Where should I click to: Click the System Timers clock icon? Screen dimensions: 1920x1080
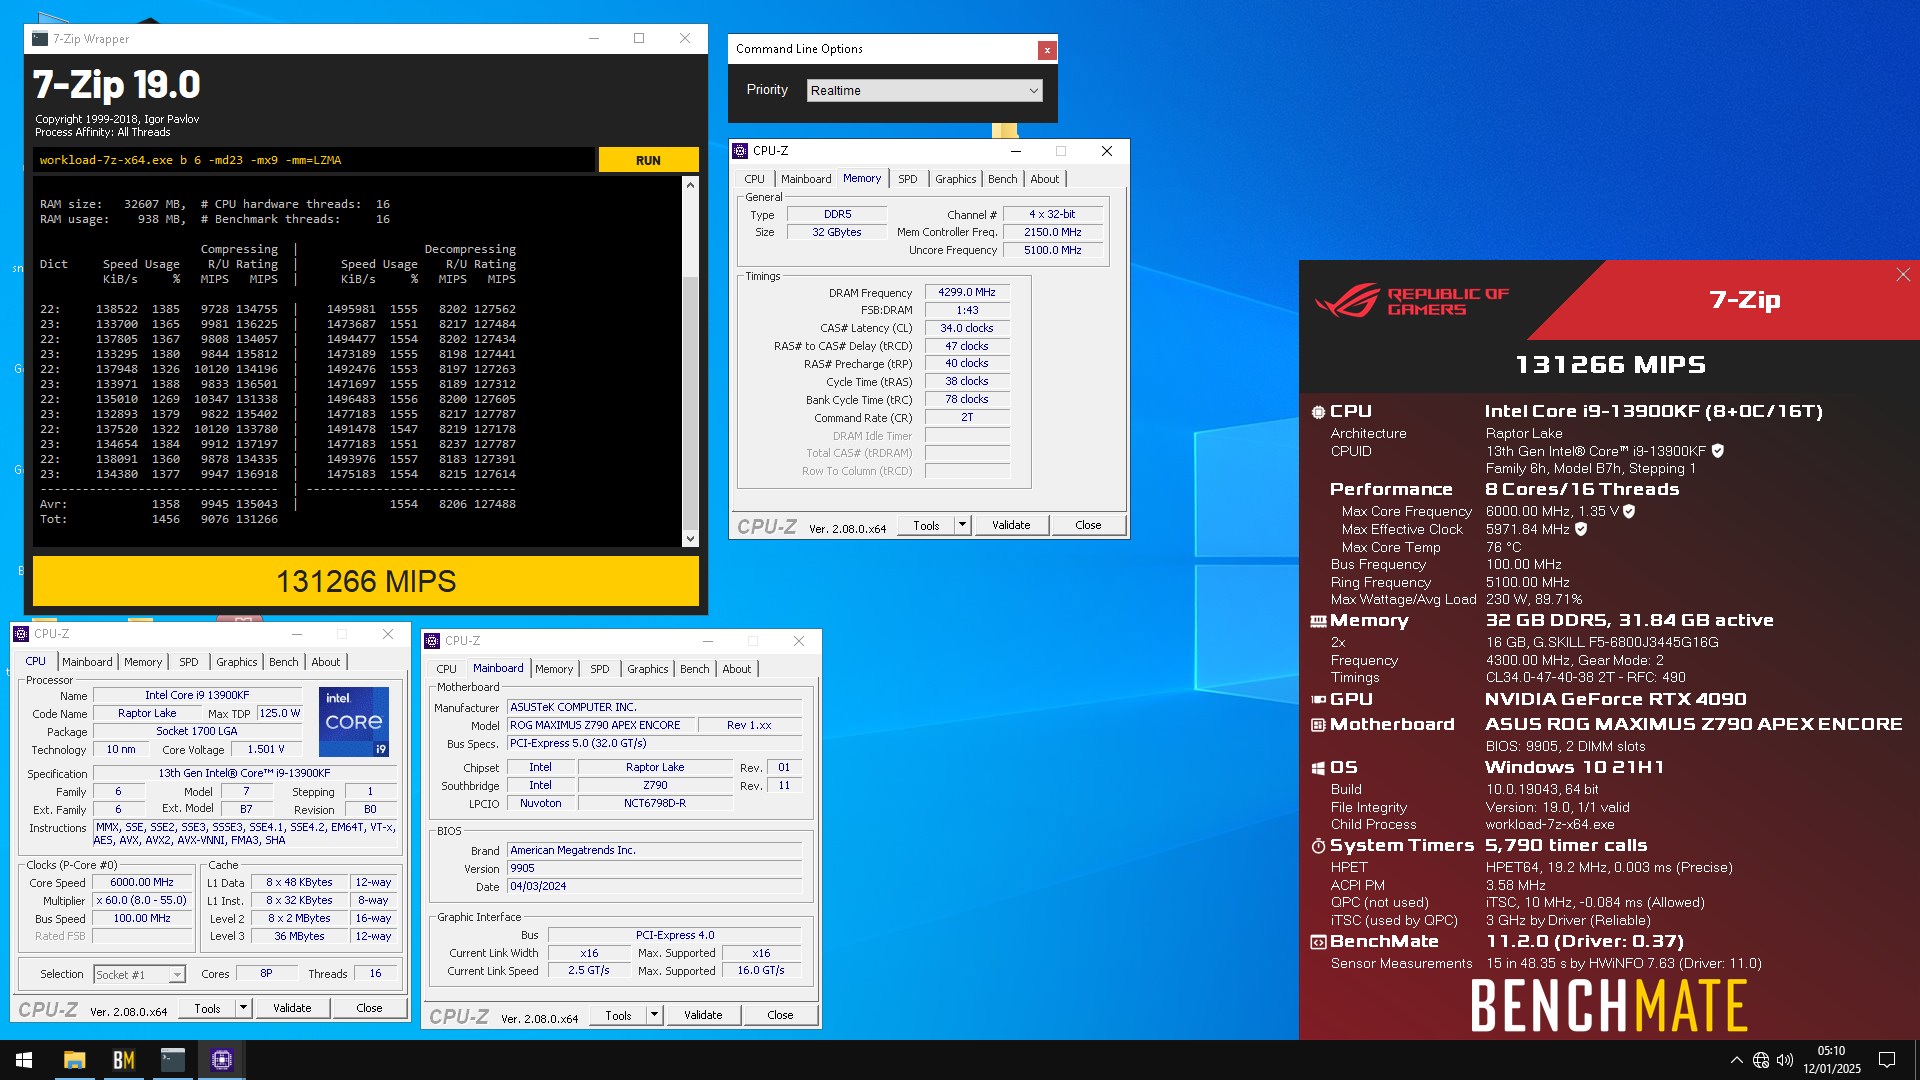click(1318, 846)
